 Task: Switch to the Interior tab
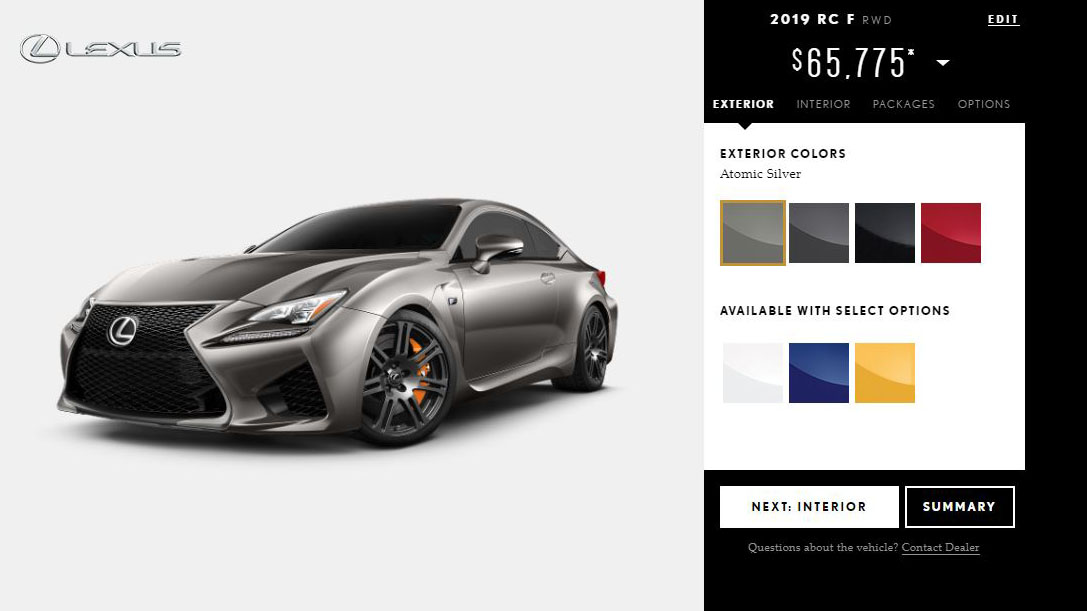click(x=823, y=104)
